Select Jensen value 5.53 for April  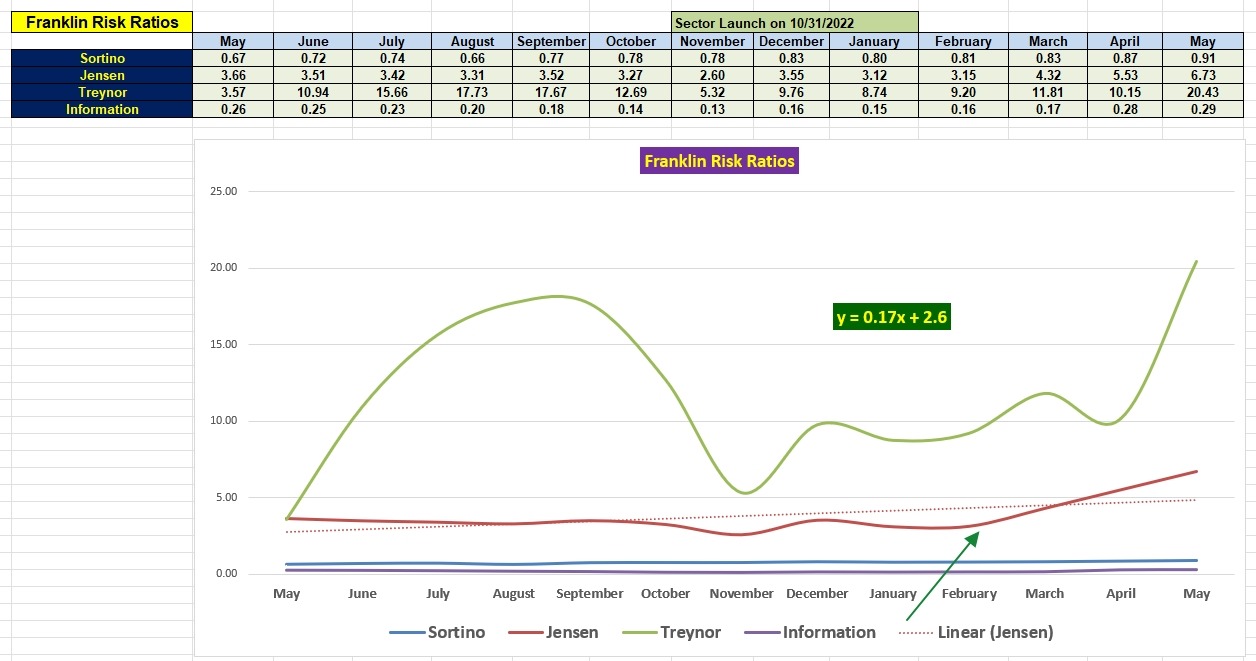1125,75
